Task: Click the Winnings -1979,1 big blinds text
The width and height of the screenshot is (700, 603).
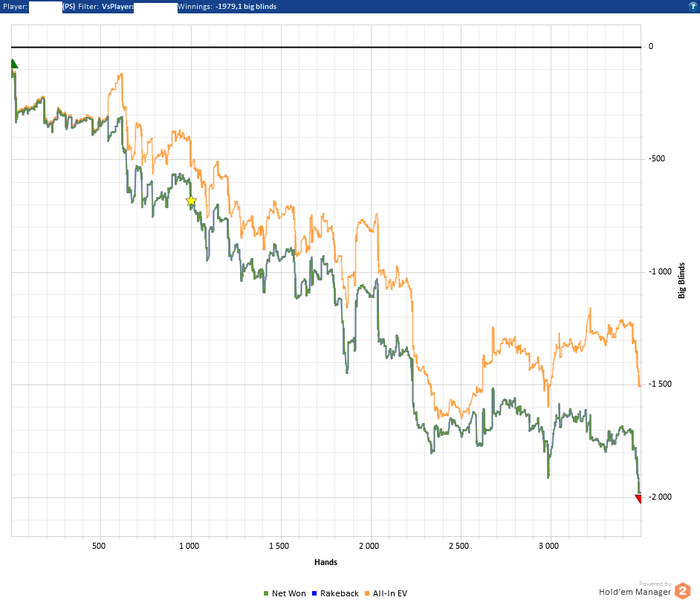Action: pyautogui.click(x=227, y=6)
